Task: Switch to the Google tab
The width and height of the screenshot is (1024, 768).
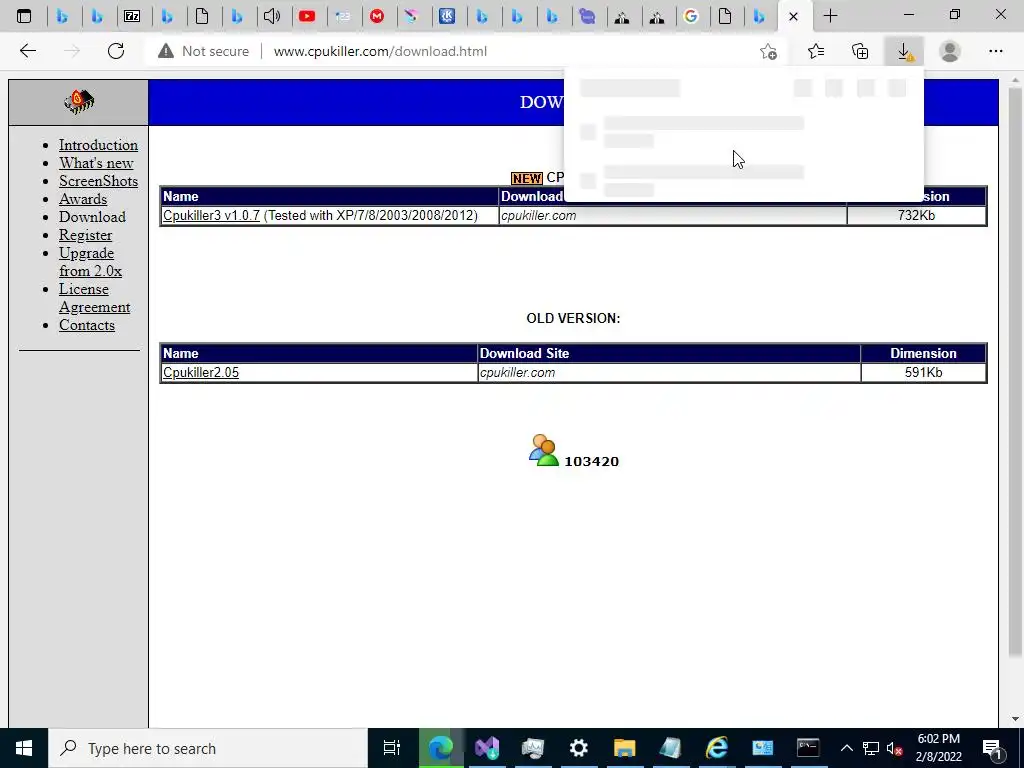Action: (x=690, y=16)
